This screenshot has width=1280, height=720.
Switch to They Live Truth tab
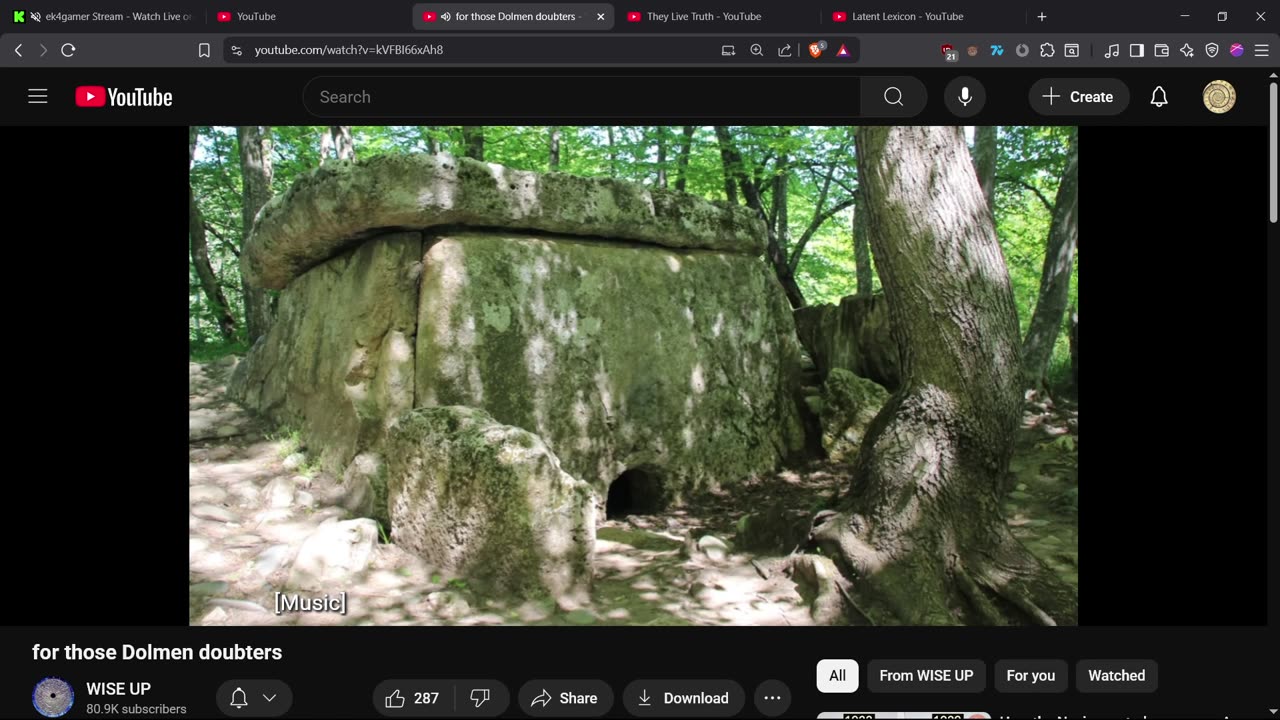click(716, 17)
